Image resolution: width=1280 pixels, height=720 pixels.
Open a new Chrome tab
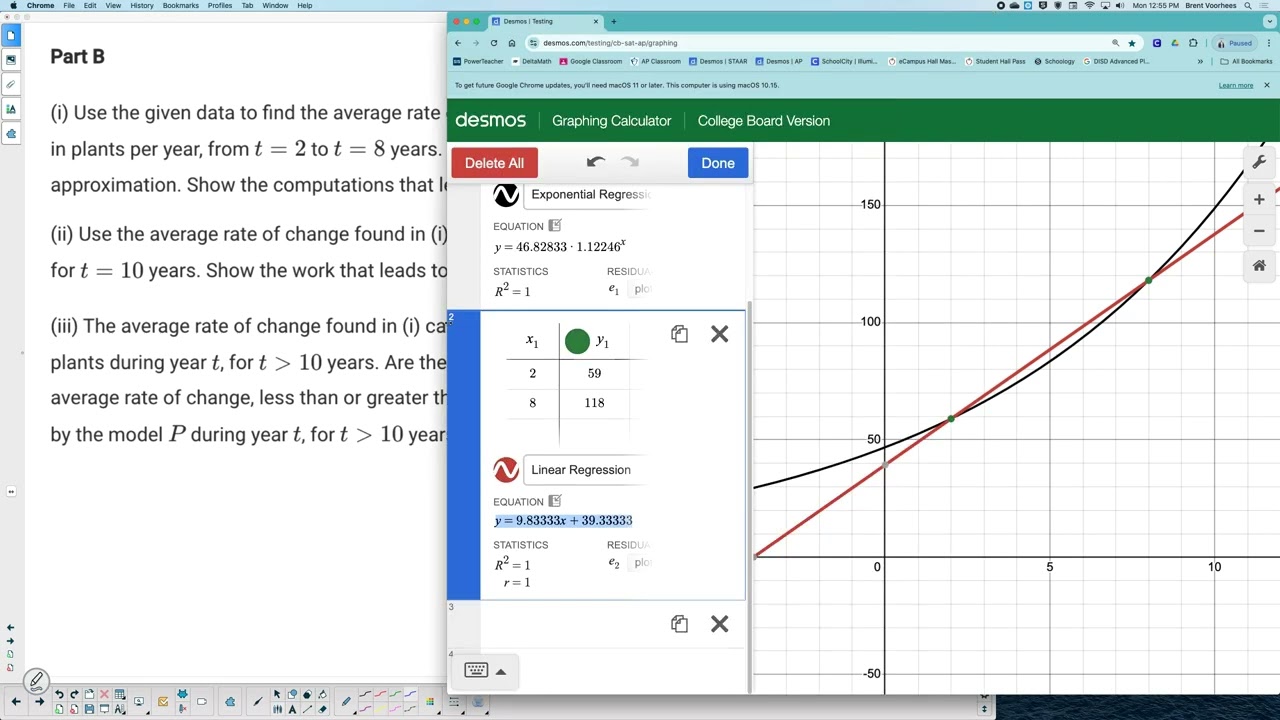pyautogui.click(x=614, y=21)
